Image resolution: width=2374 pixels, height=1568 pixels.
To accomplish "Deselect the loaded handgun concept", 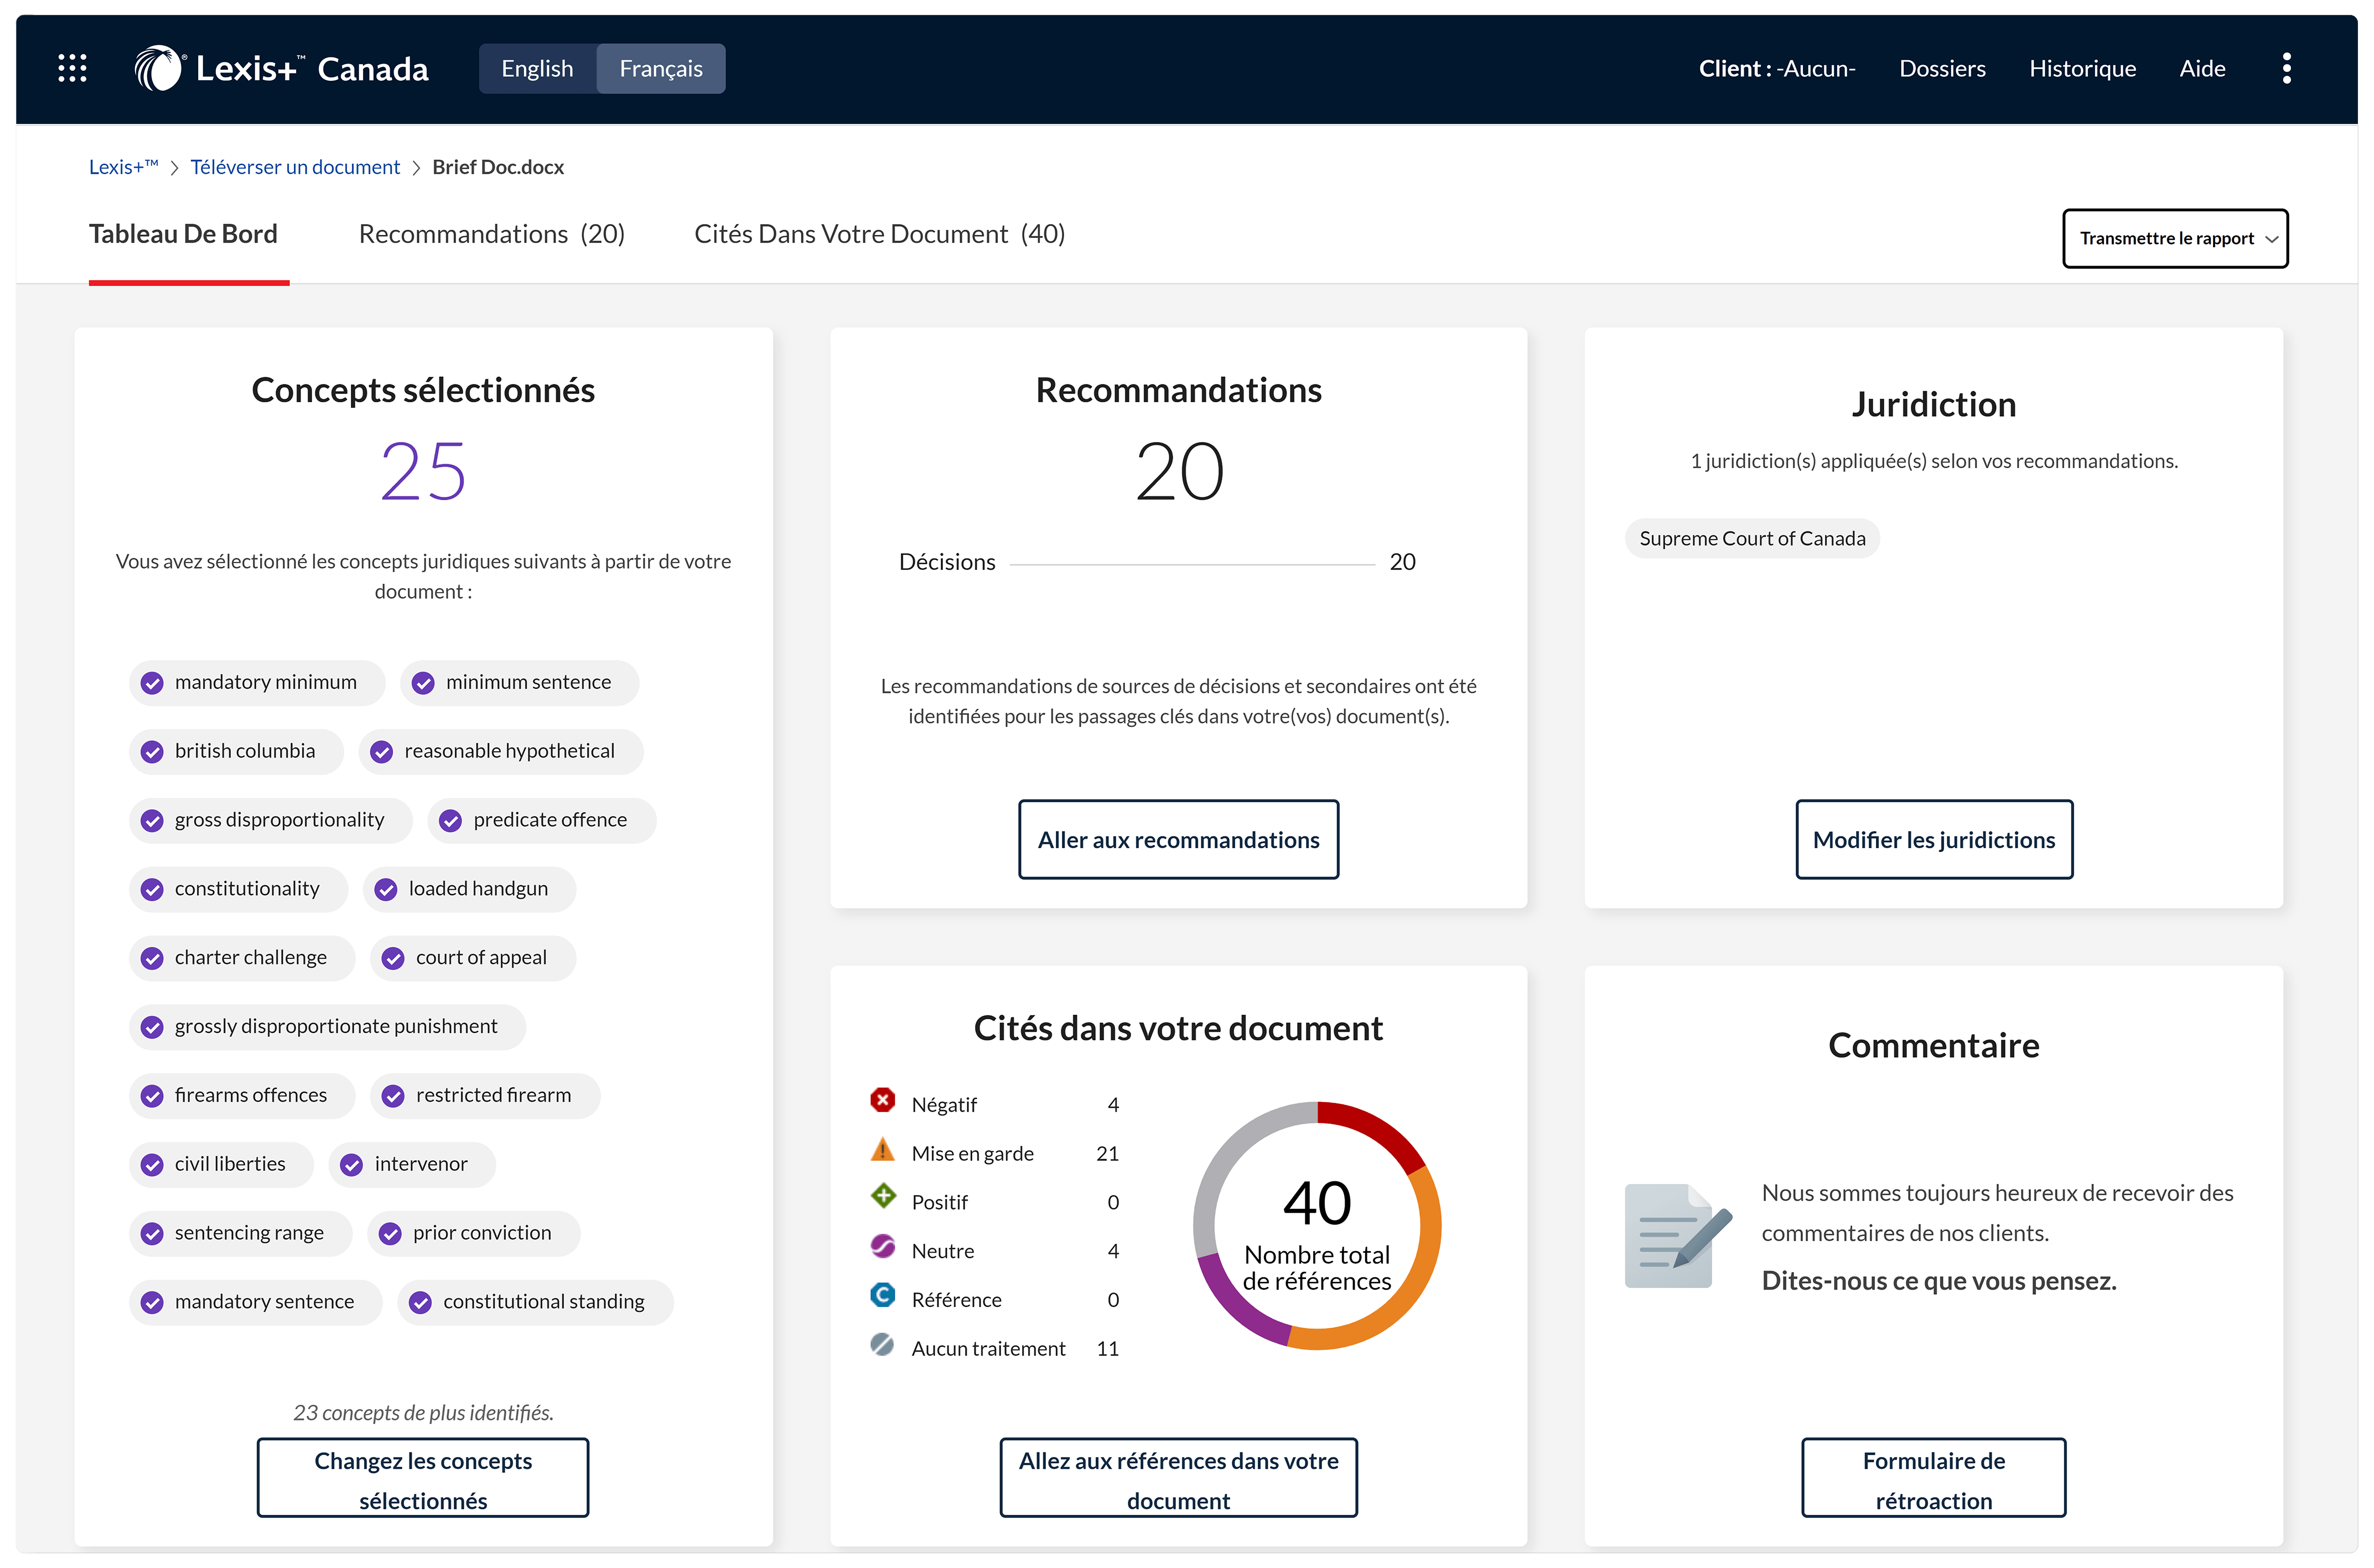I will [386, 890].
